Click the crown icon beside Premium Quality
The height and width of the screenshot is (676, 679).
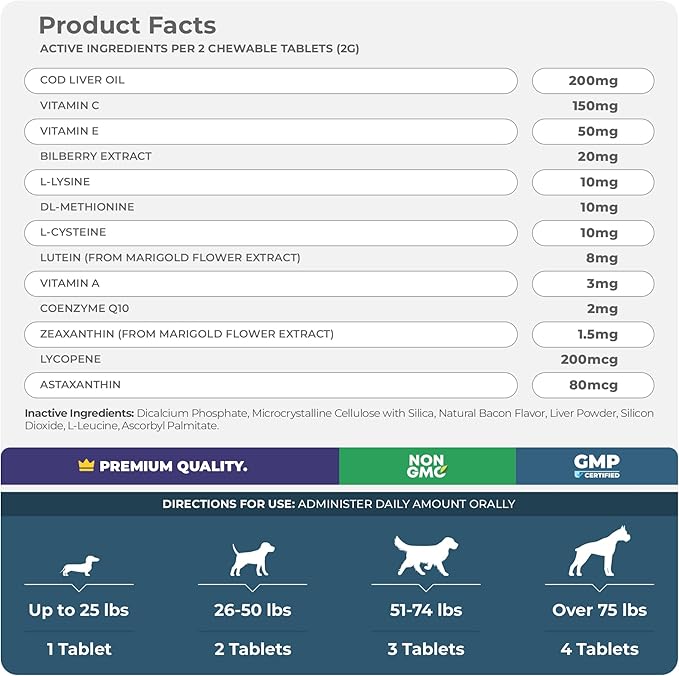pos(84,466)
